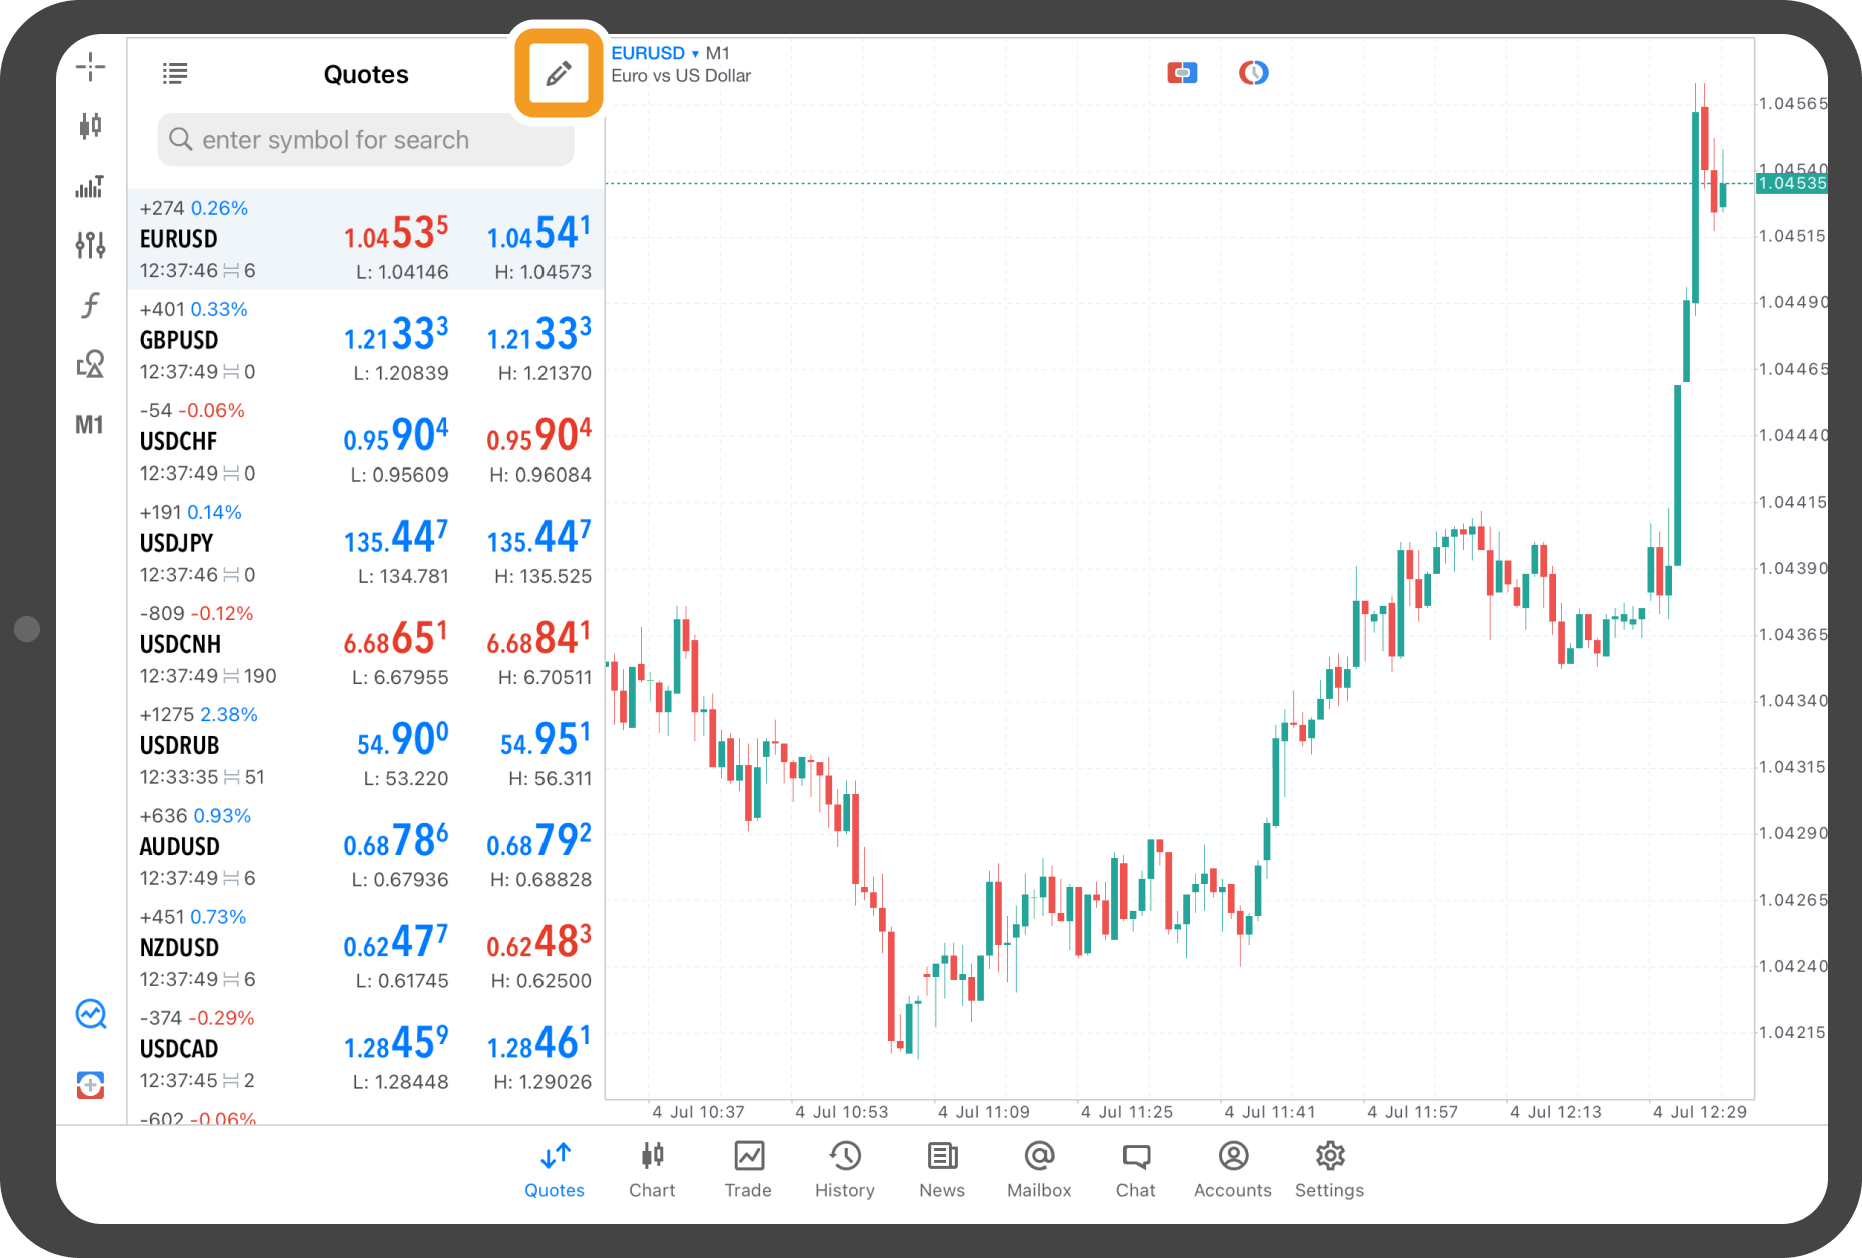The image size is (1862, 1258).
Task: Click the pencil edit quotes icon
Action: (558, 73)
